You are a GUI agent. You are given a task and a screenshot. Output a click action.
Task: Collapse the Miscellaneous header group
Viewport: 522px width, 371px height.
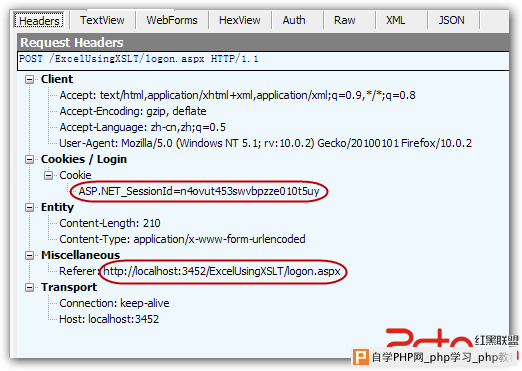click(x=30, y=255)
